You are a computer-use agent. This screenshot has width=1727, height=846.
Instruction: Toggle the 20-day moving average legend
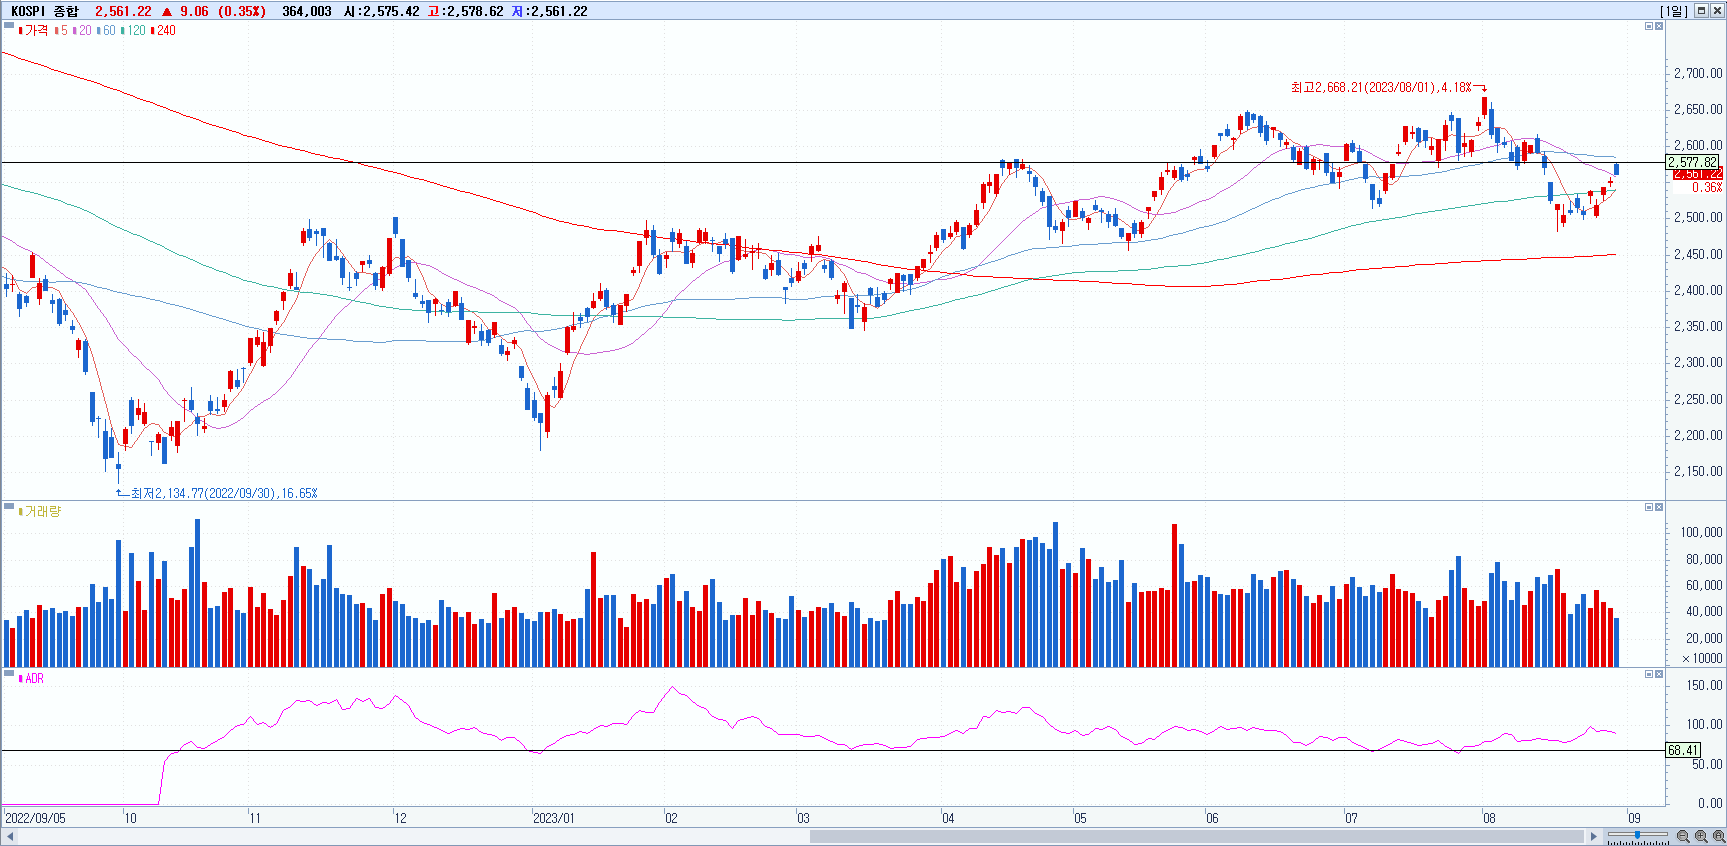pyautogui.click(x=83, y=31)
